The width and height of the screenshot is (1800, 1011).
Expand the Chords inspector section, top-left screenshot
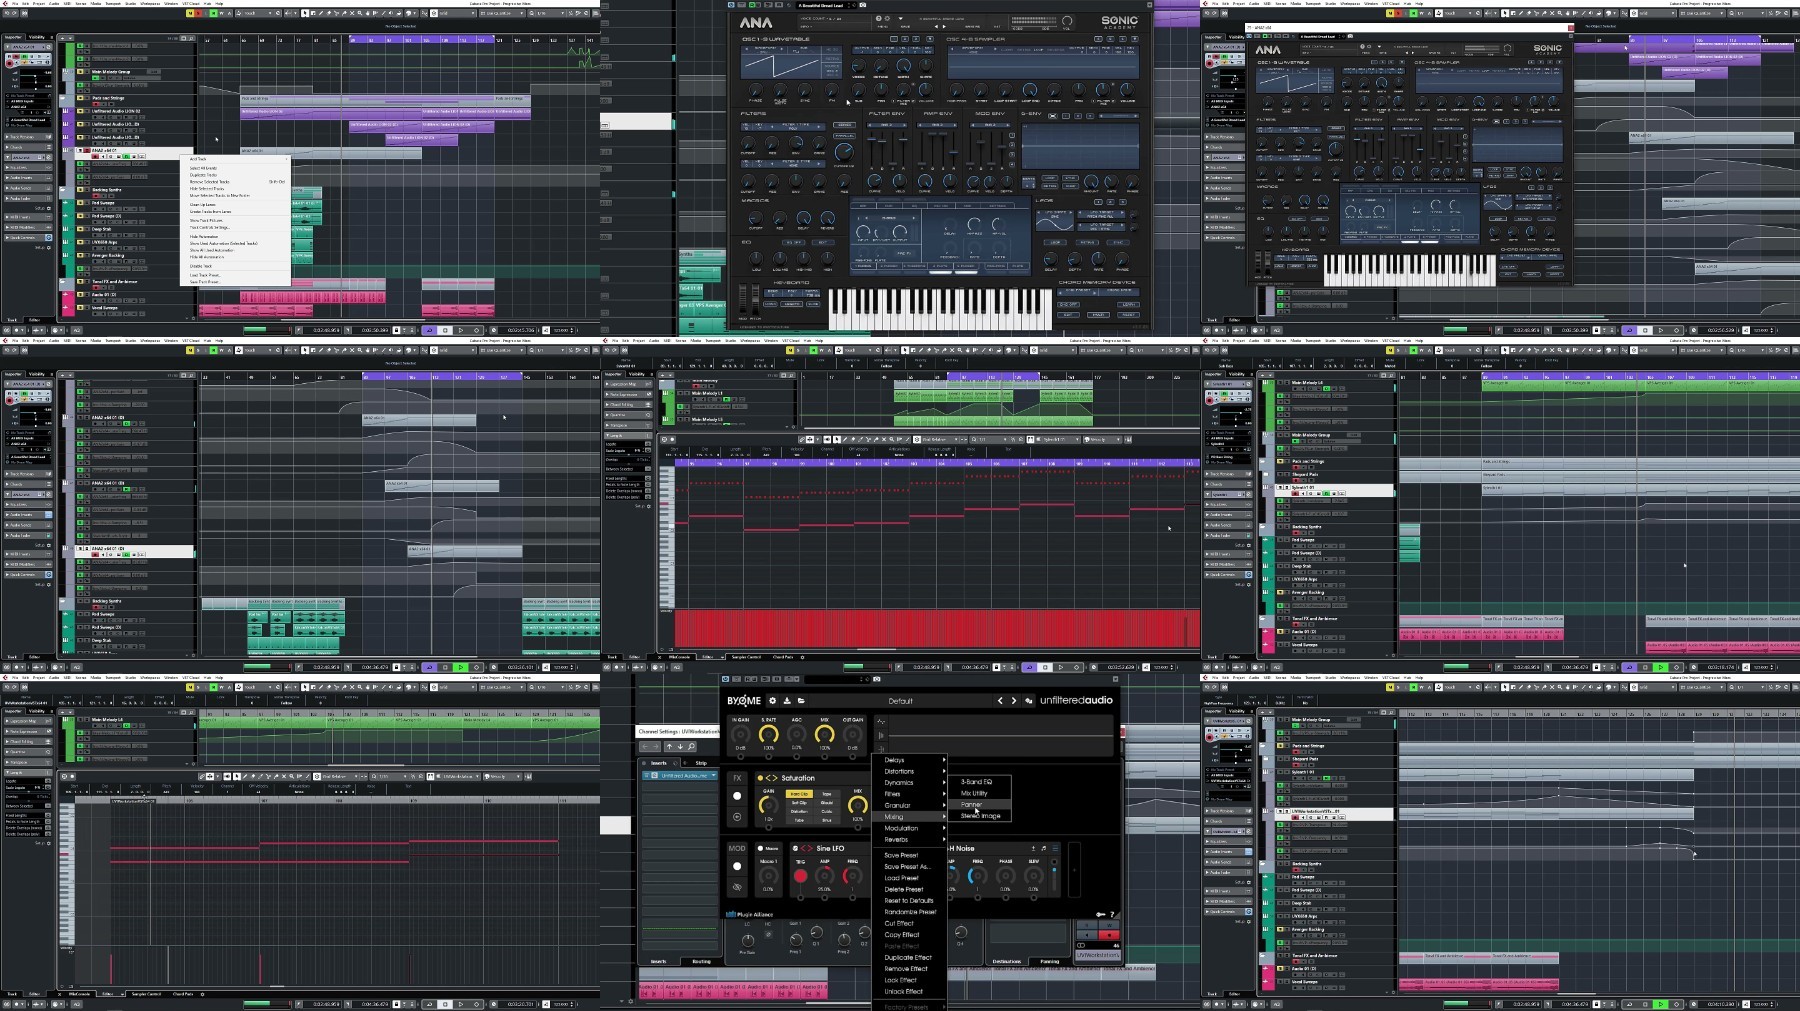pos(29,148)
